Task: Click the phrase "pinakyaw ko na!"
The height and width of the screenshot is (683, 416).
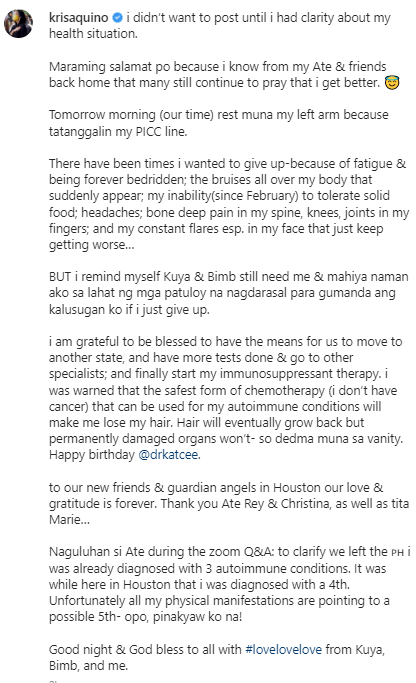Action: pos(197,617)
